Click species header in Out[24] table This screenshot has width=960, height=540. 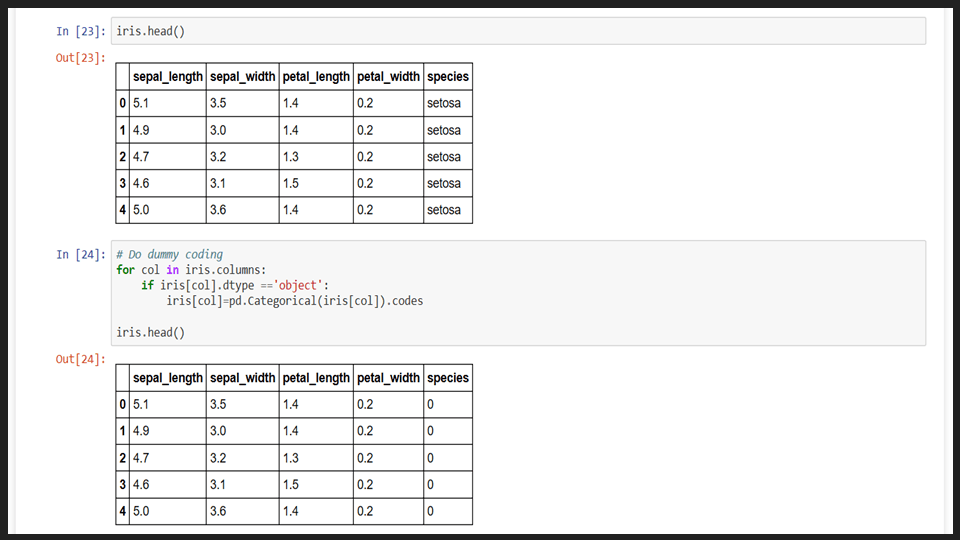pyautogui.click(x=448, y=378)
